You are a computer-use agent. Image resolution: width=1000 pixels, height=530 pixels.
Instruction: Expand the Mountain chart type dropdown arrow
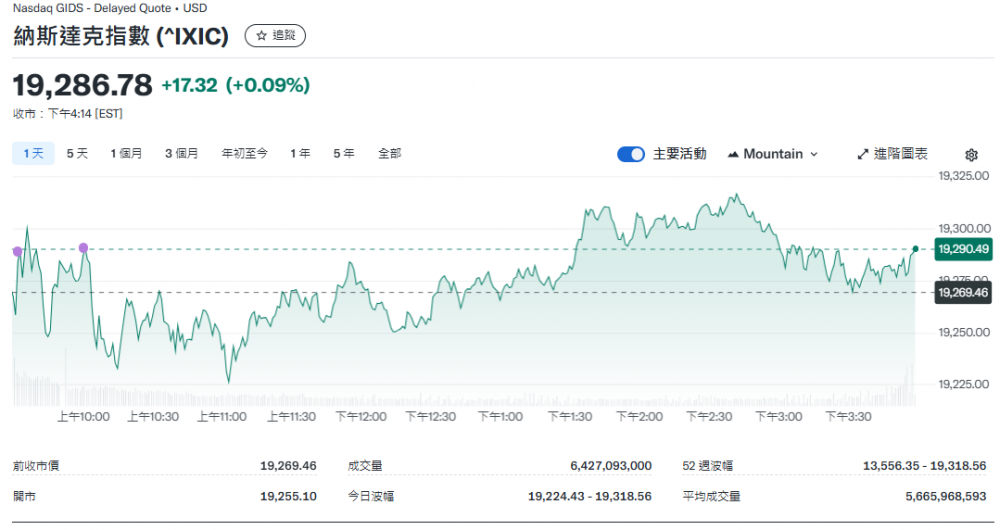(814, 154)
